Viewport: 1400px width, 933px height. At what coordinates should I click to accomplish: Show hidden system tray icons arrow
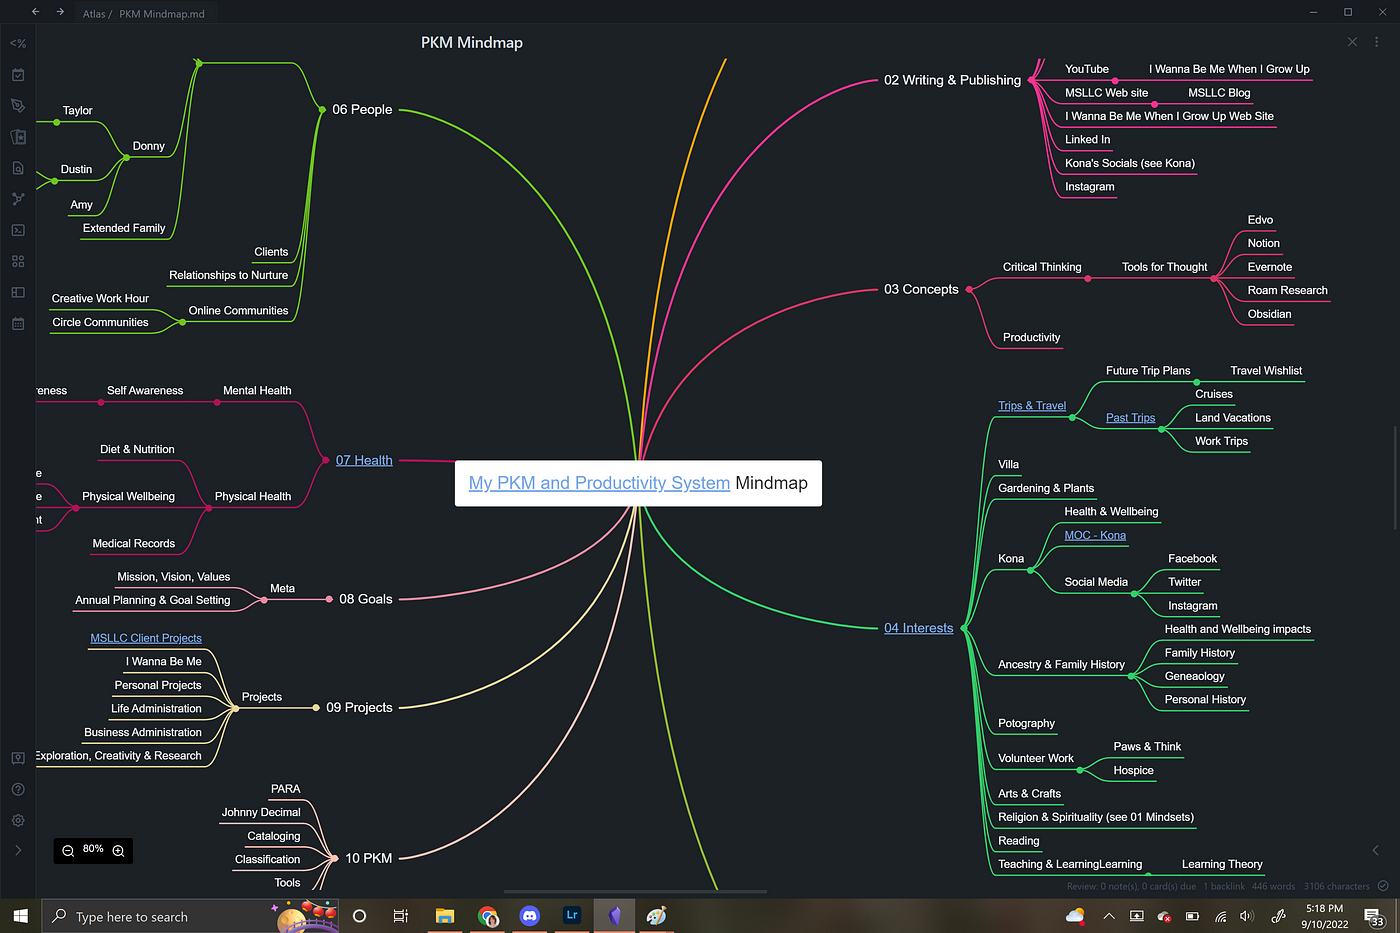pyautogui.click(x=1109, y=916)
